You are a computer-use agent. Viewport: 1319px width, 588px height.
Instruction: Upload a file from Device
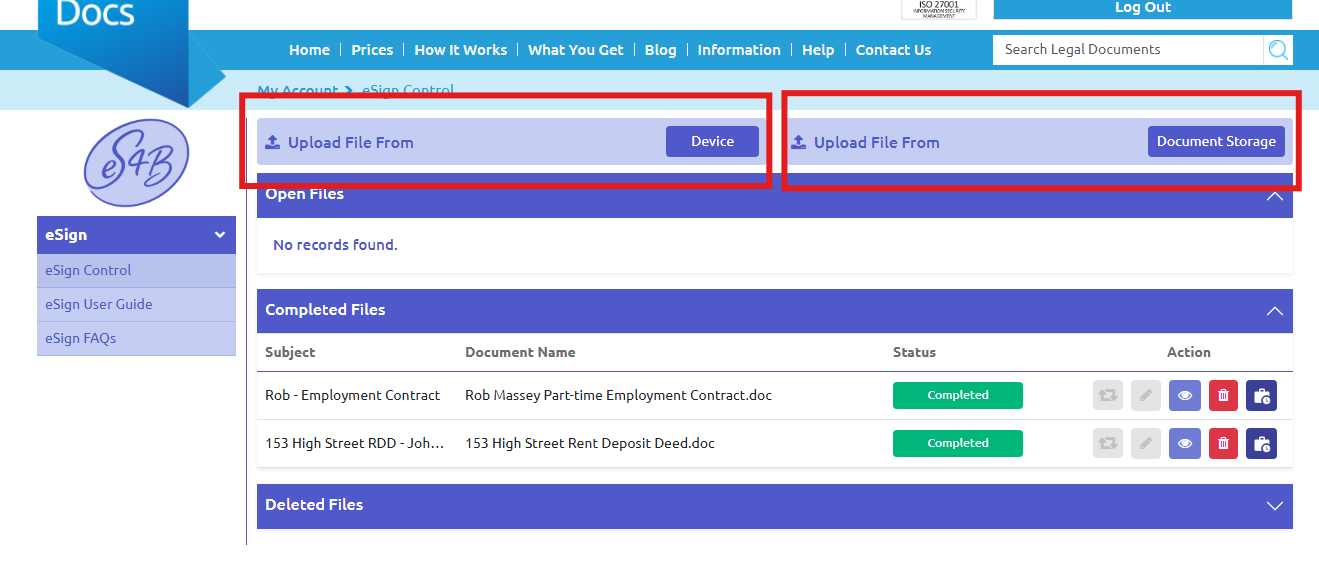click(712, 142)
